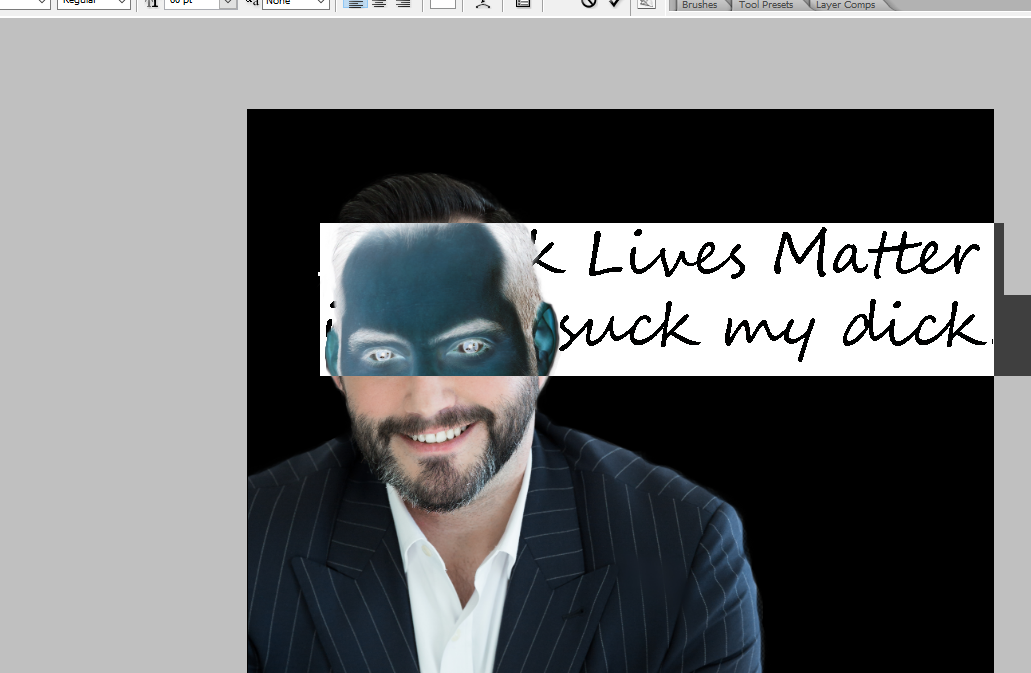1031x673 pixels.
Task: Switch to the Brushes tab
Action: tap(700, 5)
